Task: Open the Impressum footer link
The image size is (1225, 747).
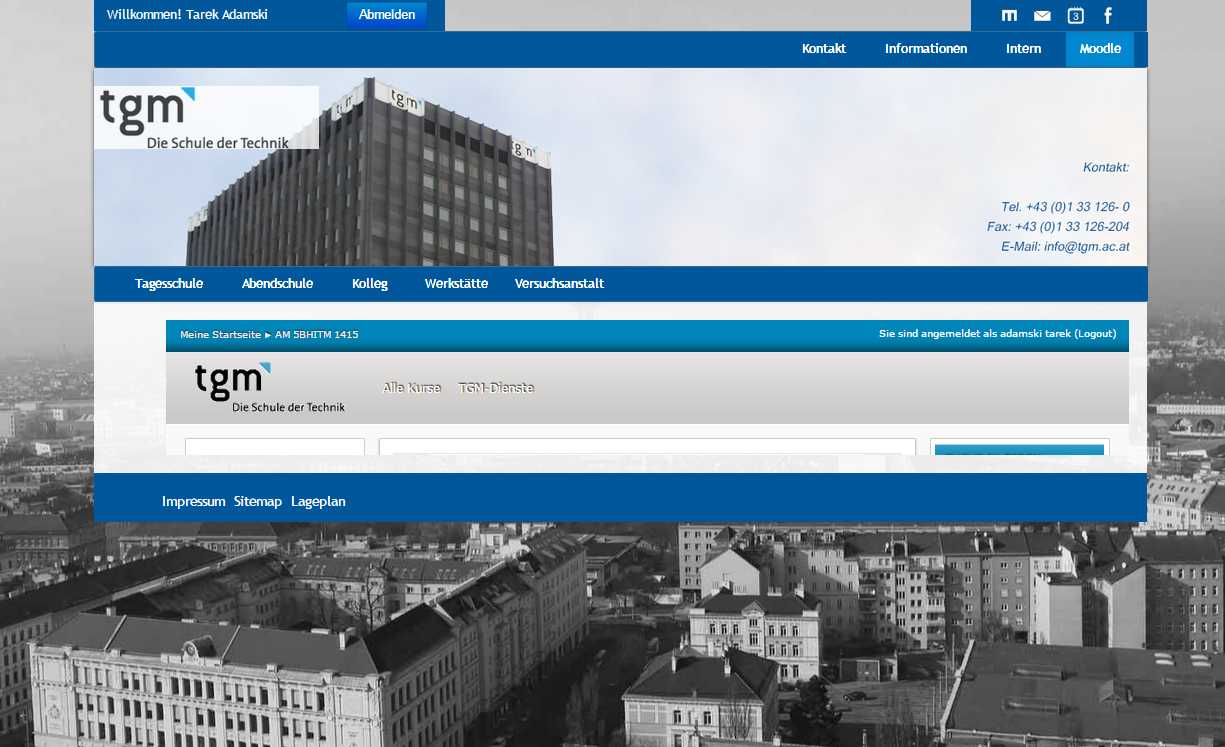Action: (193, 502)
